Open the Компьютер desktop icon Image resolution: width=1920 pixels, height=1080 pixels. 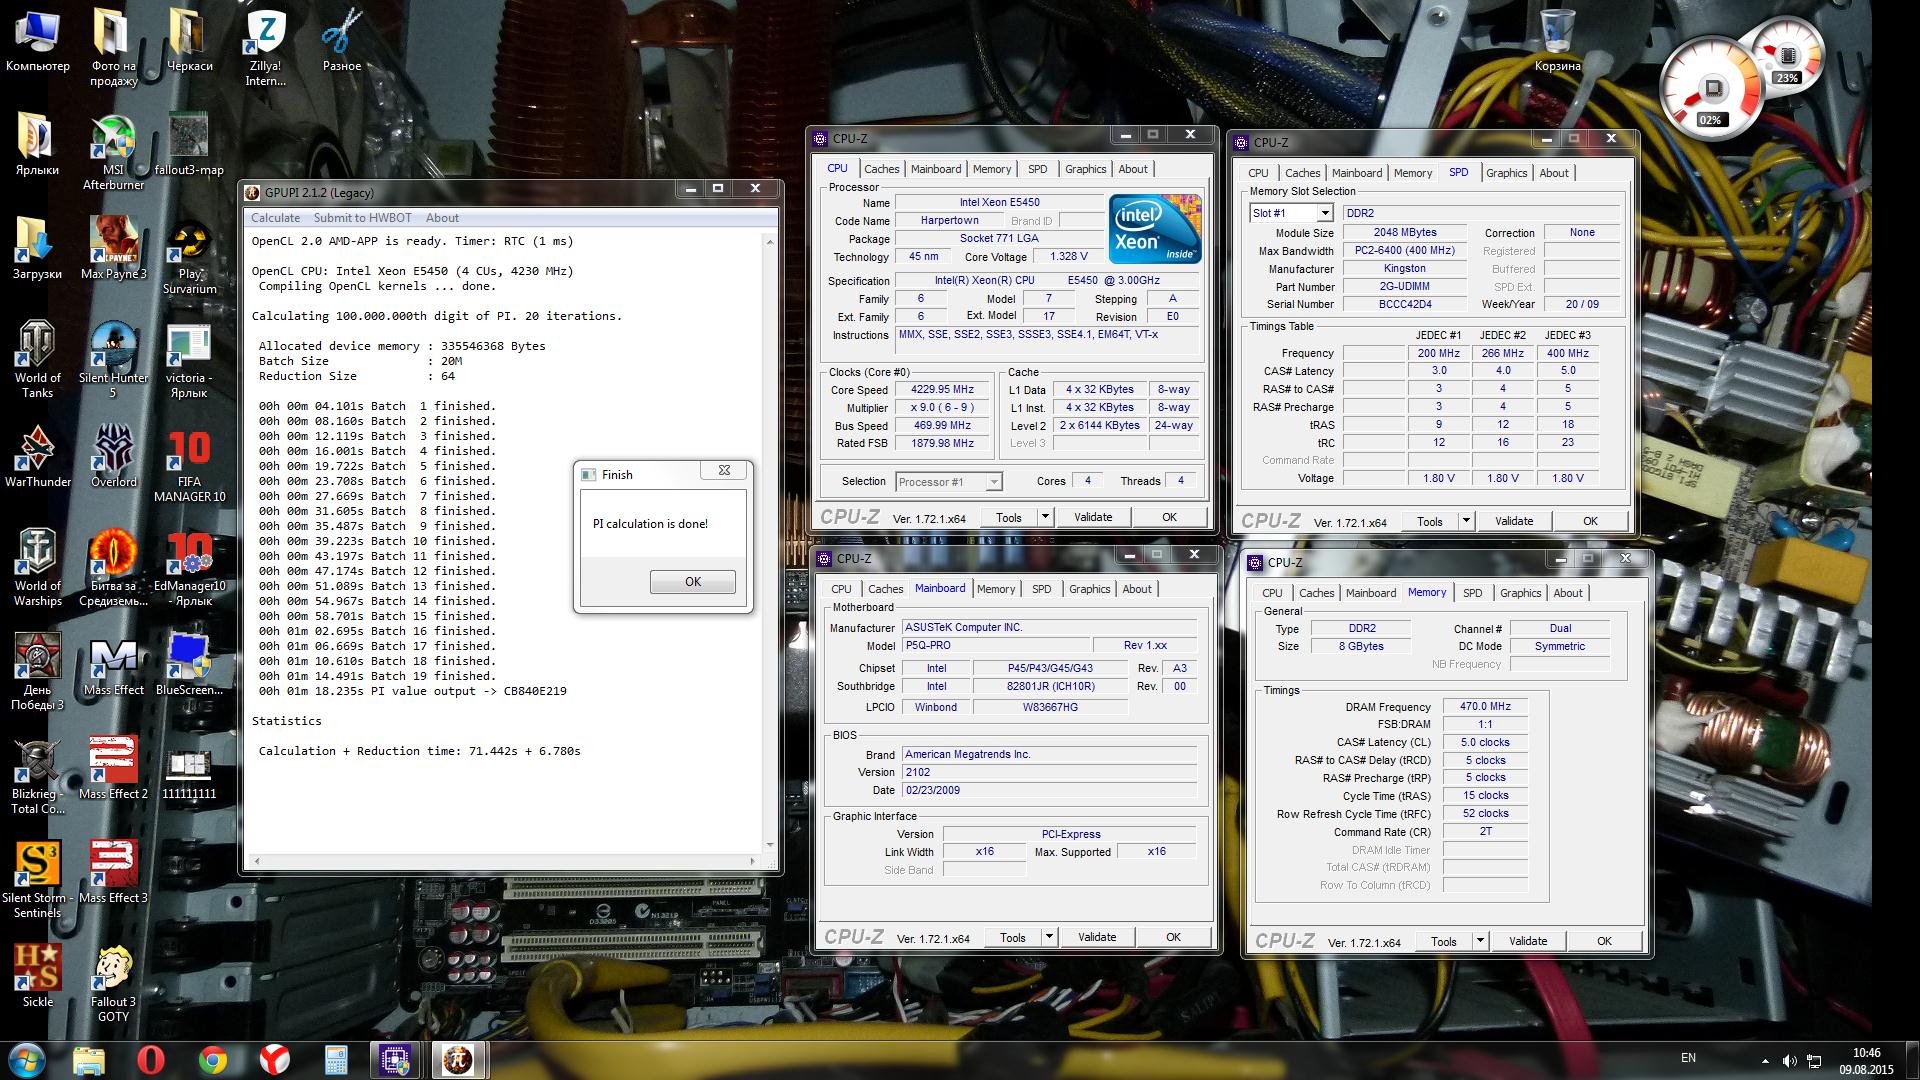(x=38, y=43)
